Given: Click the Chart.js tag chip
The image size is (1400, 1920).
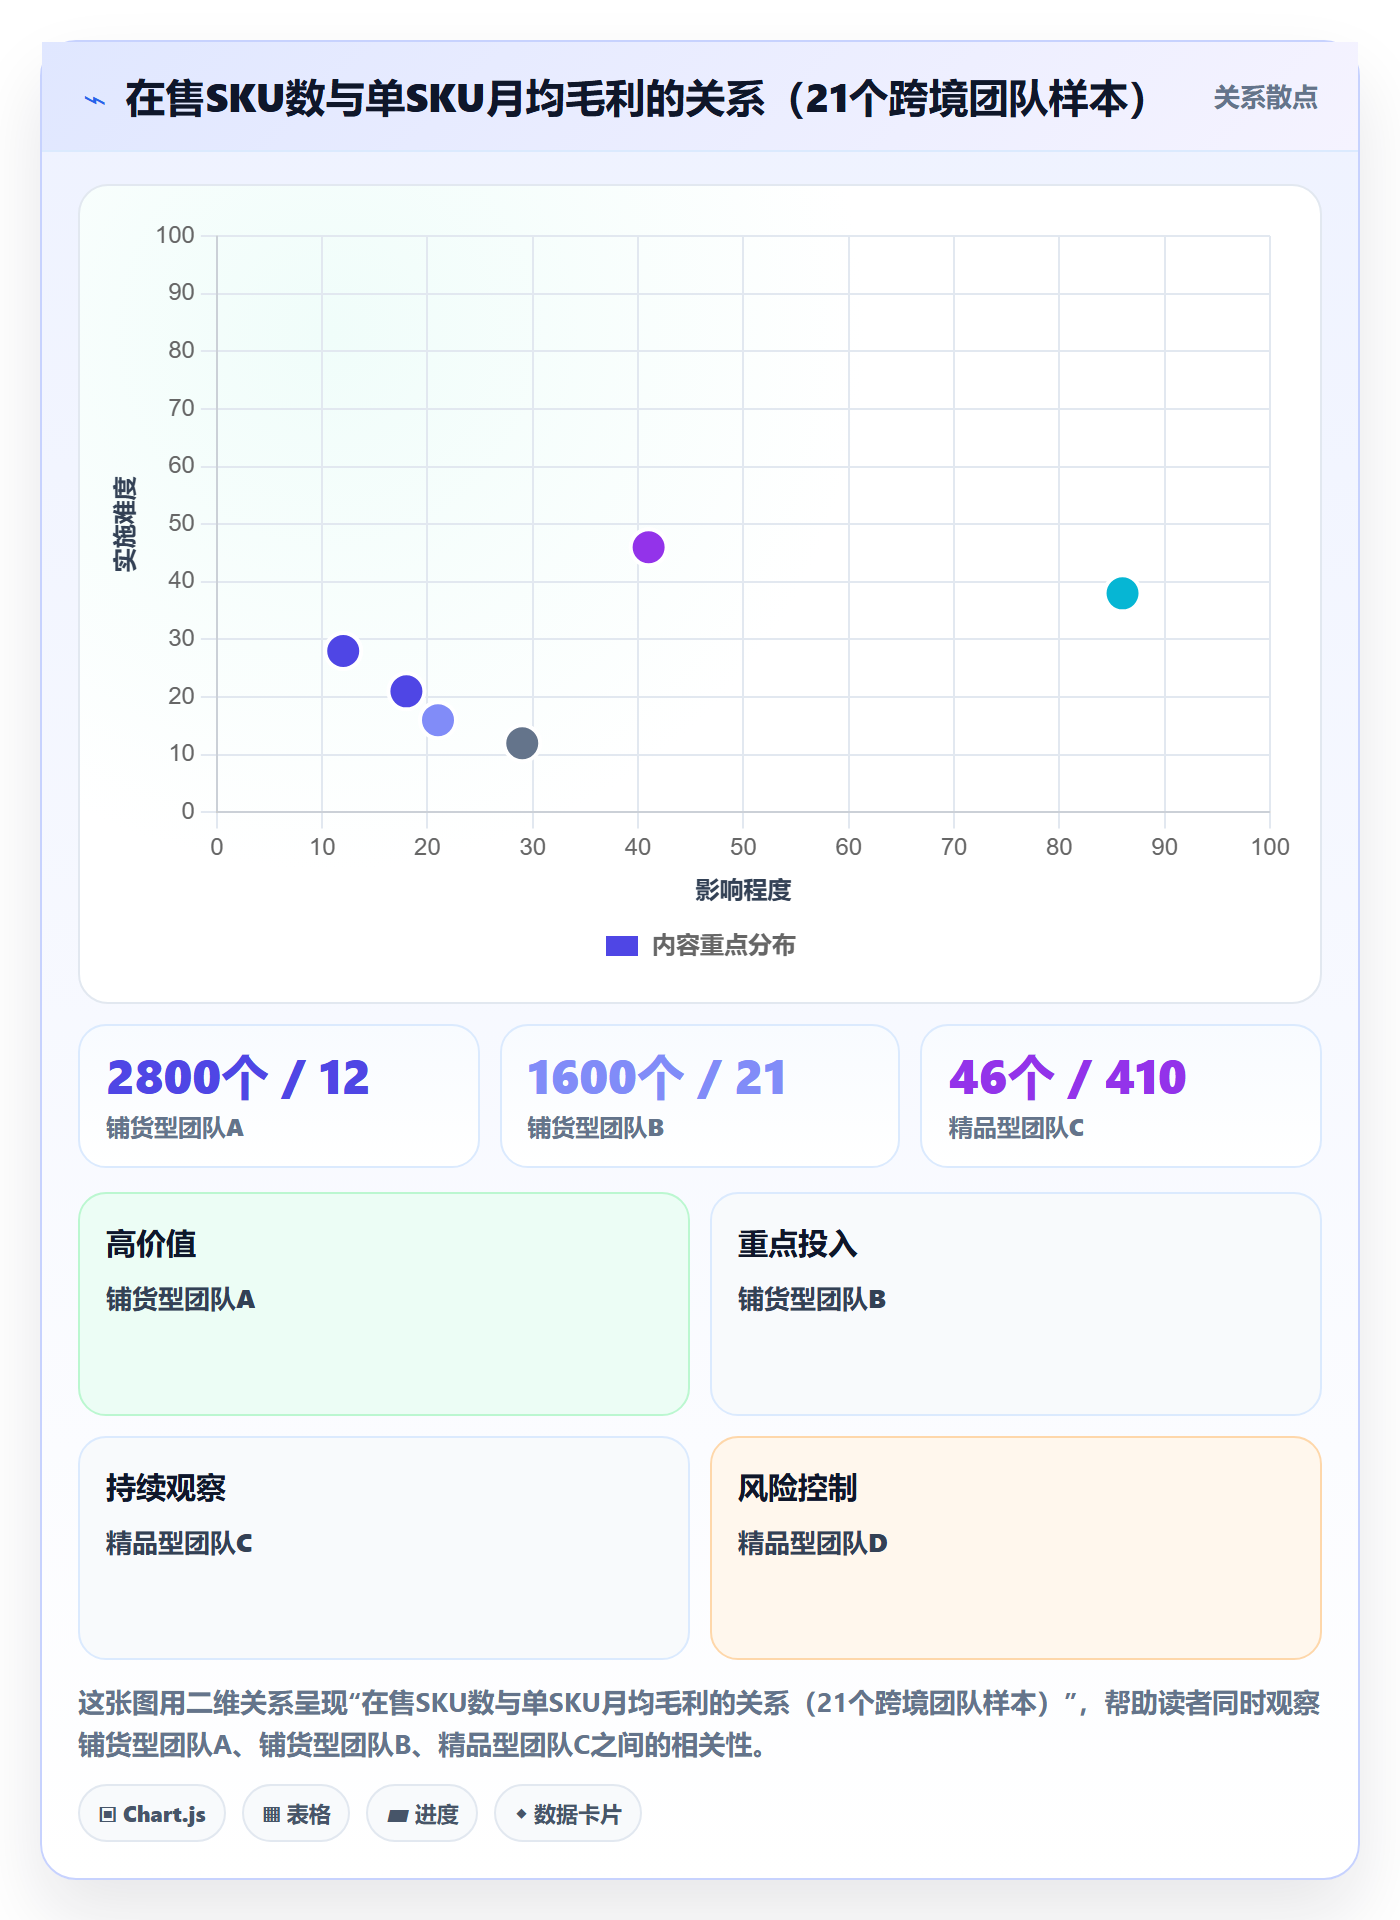Looking at the screenshot, I should pyautogui.click(x=152, y=1813).
